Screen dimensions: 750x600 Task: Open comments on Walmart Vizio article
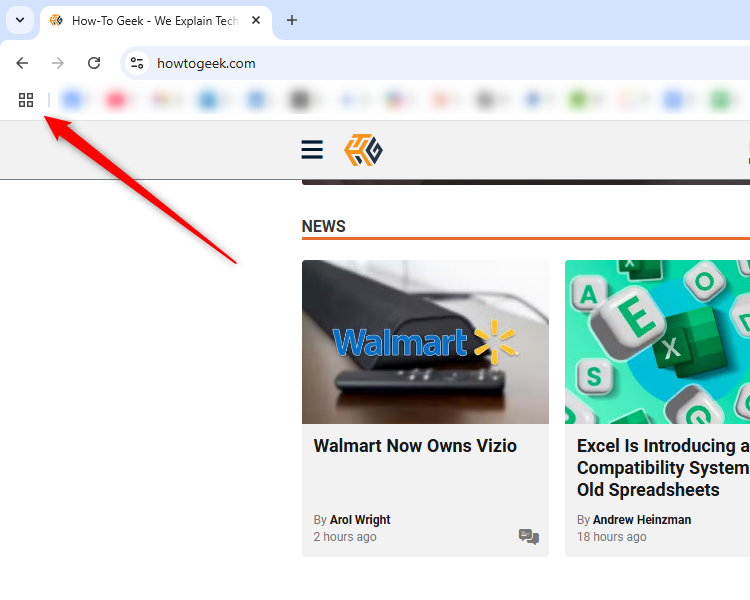pos(529,536)
